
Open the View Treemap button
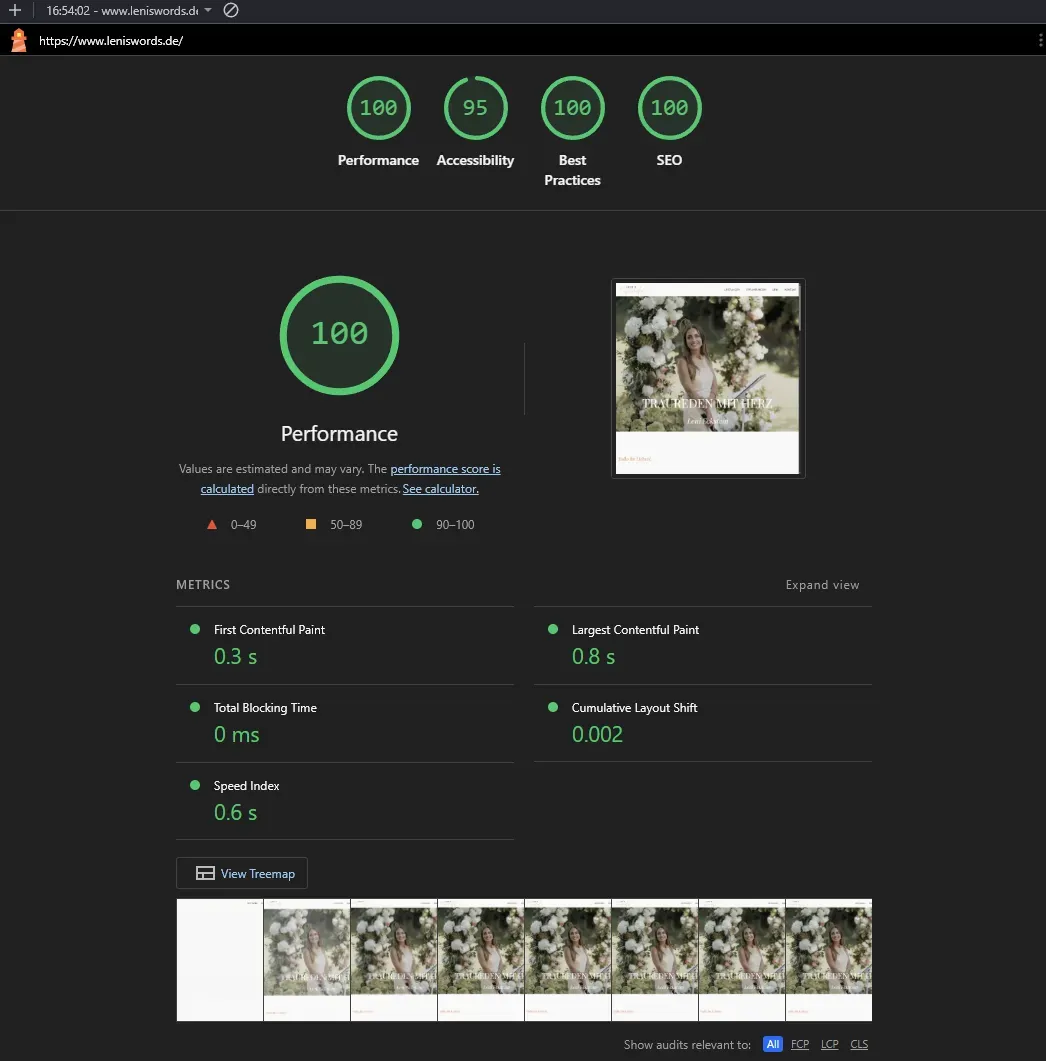pyautogui.click(x=241, y=873)
